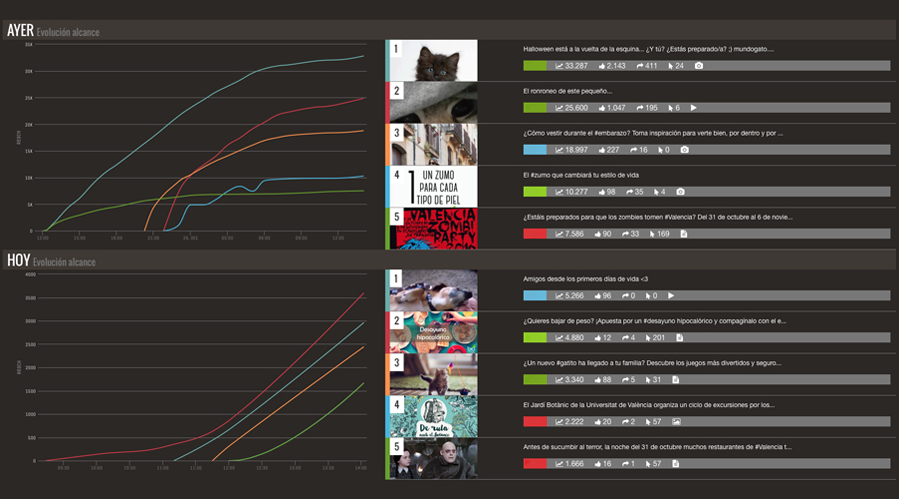The height and width of the screenshot is (499, 899).
Task: Select the AYER Evolución alcance header
Action: click(x=53, y=31)
